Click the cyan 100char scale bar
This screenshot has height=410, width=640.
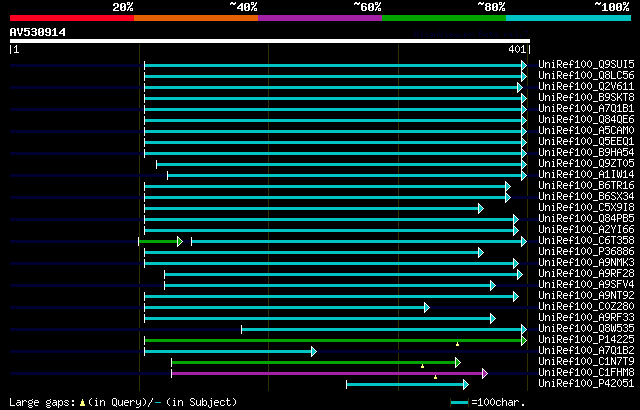[x=459, y=403]
